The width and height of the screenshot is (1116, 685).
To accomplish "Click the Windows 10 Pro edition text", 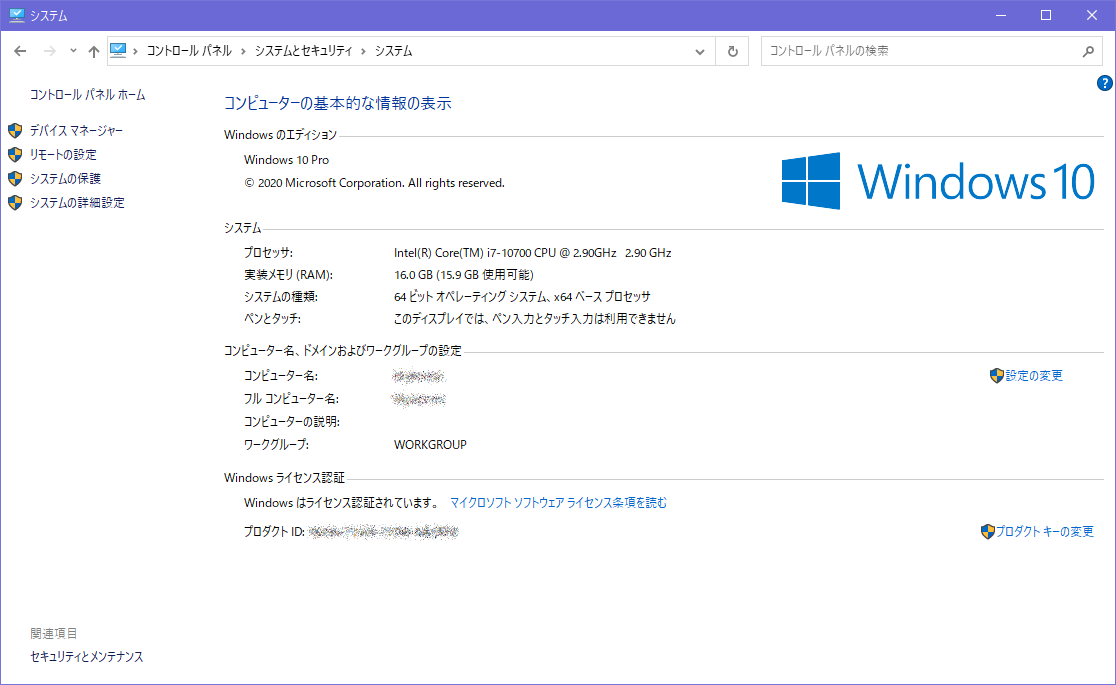I will point(286,160).
